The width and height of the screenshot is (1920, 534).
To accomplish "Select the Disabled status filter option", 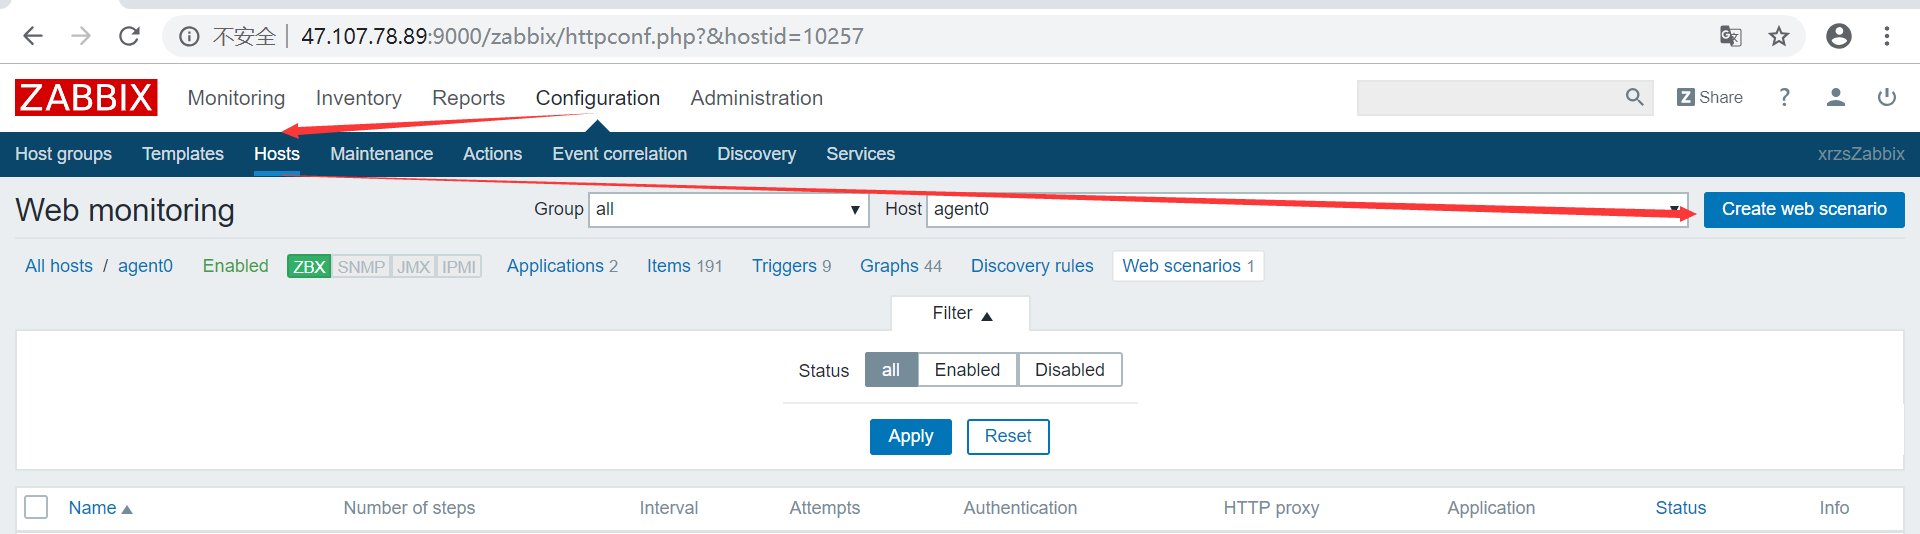I will (1070, 370).
